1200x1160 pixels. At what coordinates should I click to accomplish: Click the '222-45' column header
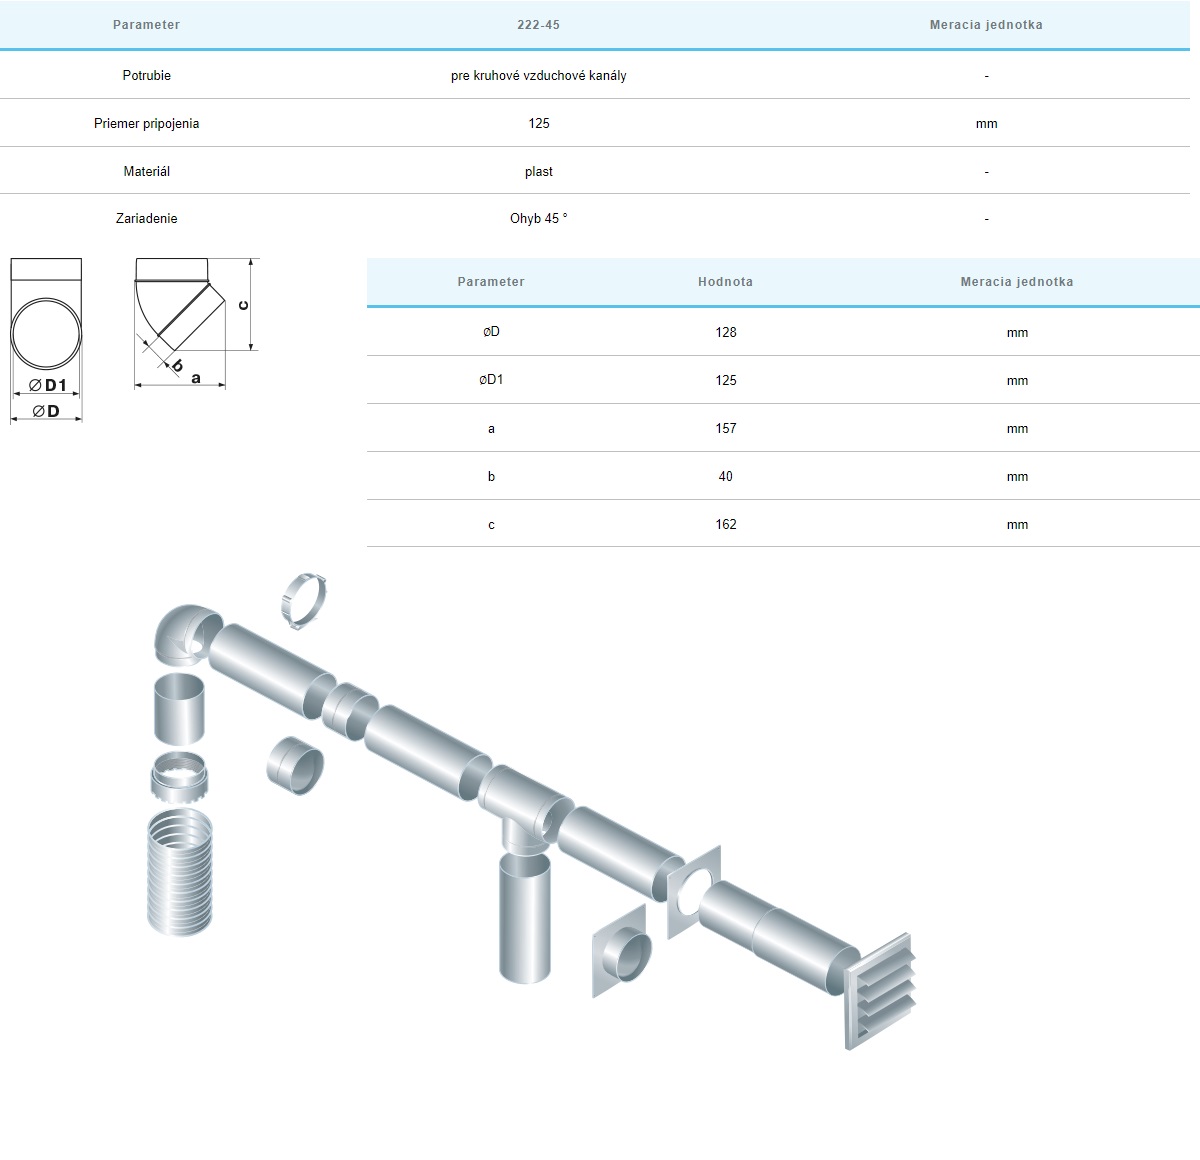[x=538, y=25]
